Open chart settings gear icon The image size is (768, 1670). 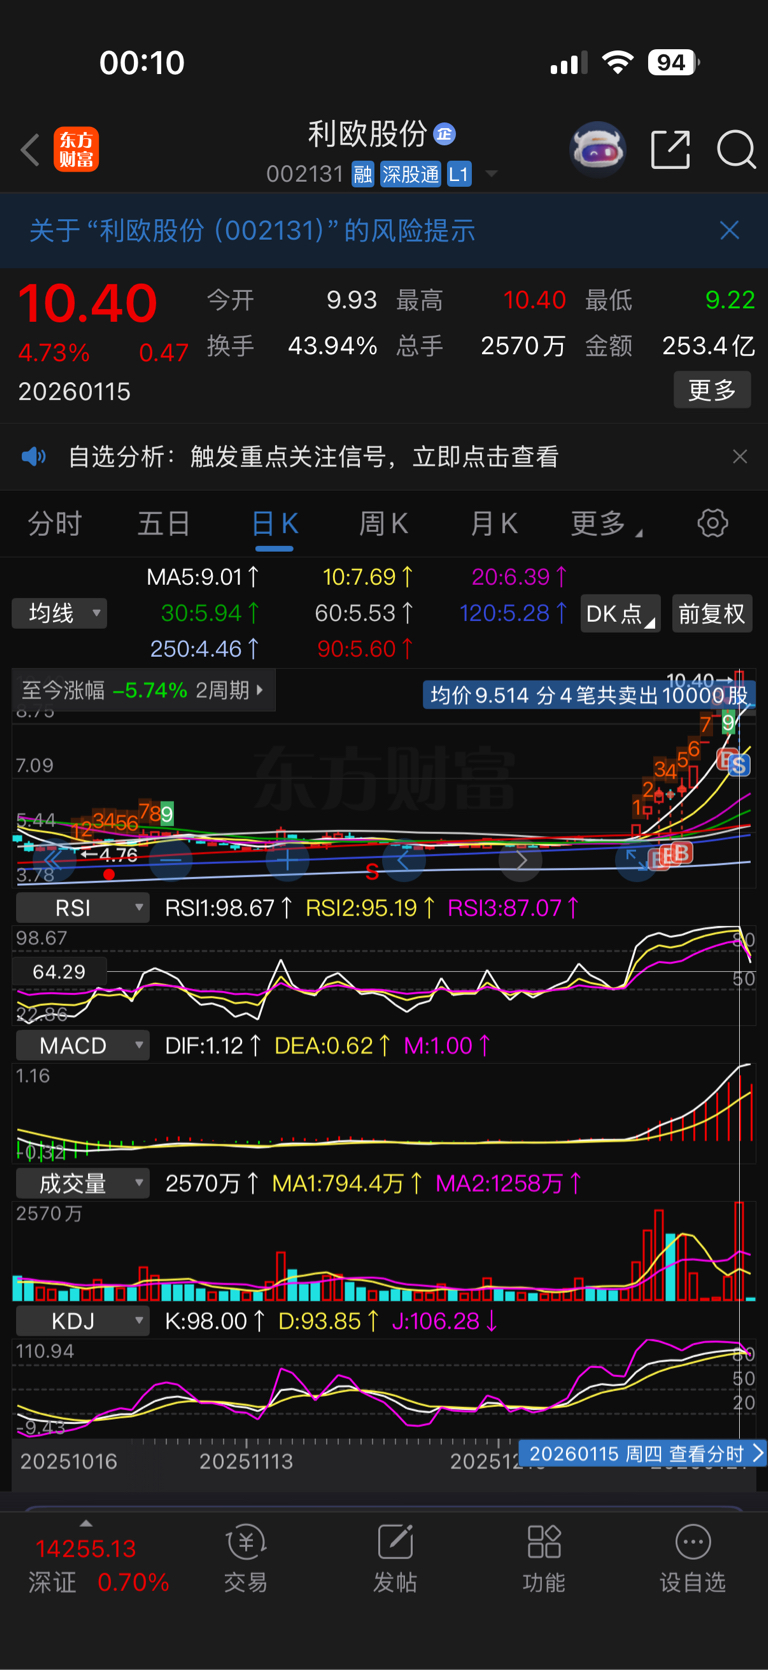[712, 523]
